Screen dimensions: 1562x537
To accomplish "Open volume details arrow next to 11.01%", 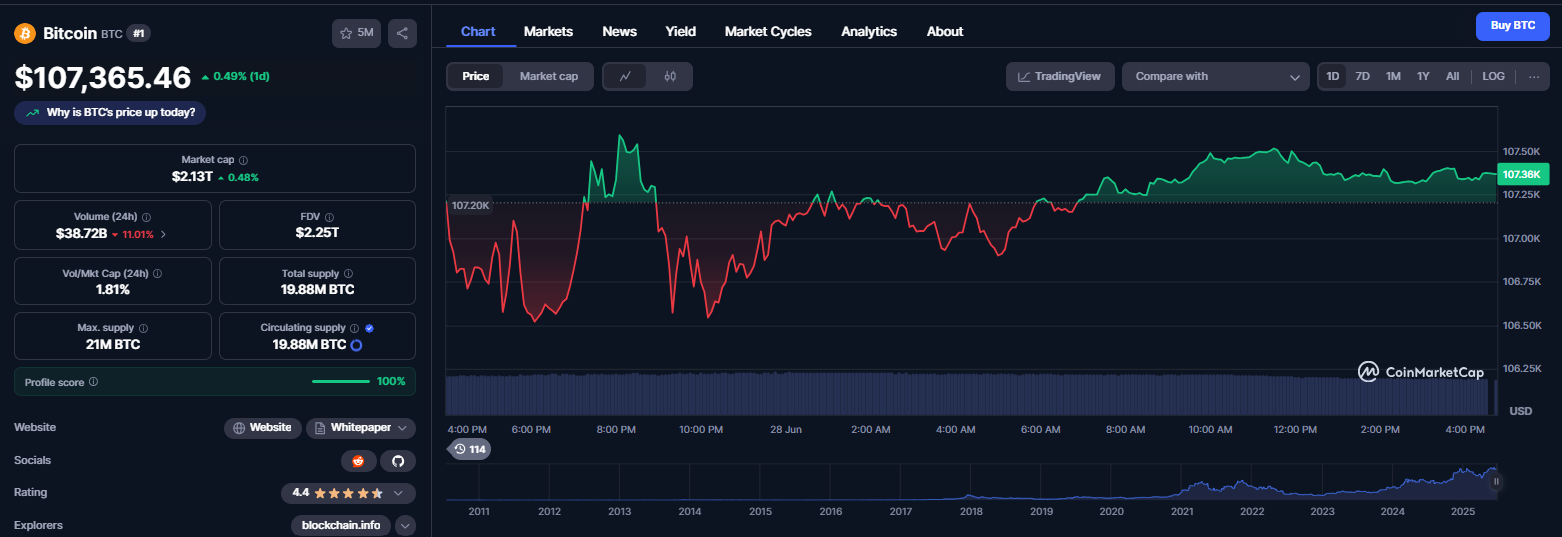I will point(164,233).
